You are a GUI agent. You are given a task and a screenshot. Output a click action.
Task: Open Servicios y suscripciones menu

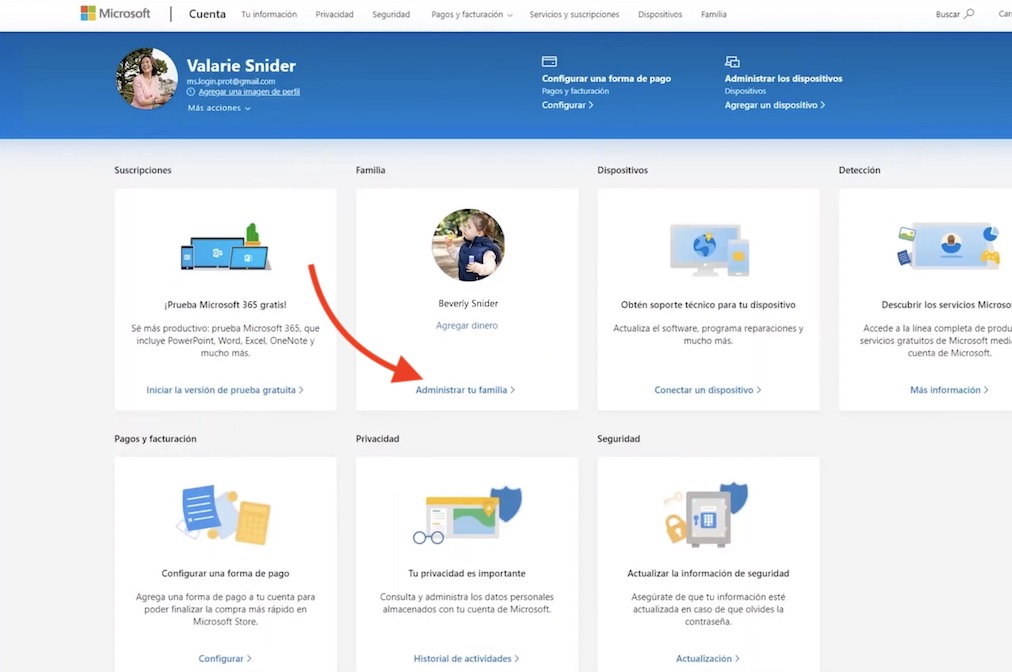[574, 14]
